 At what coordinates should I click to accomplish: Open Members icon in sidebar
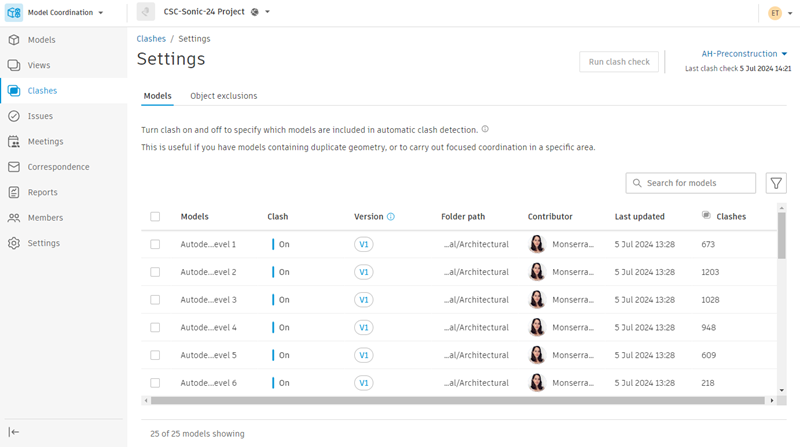tap(14, 217)
